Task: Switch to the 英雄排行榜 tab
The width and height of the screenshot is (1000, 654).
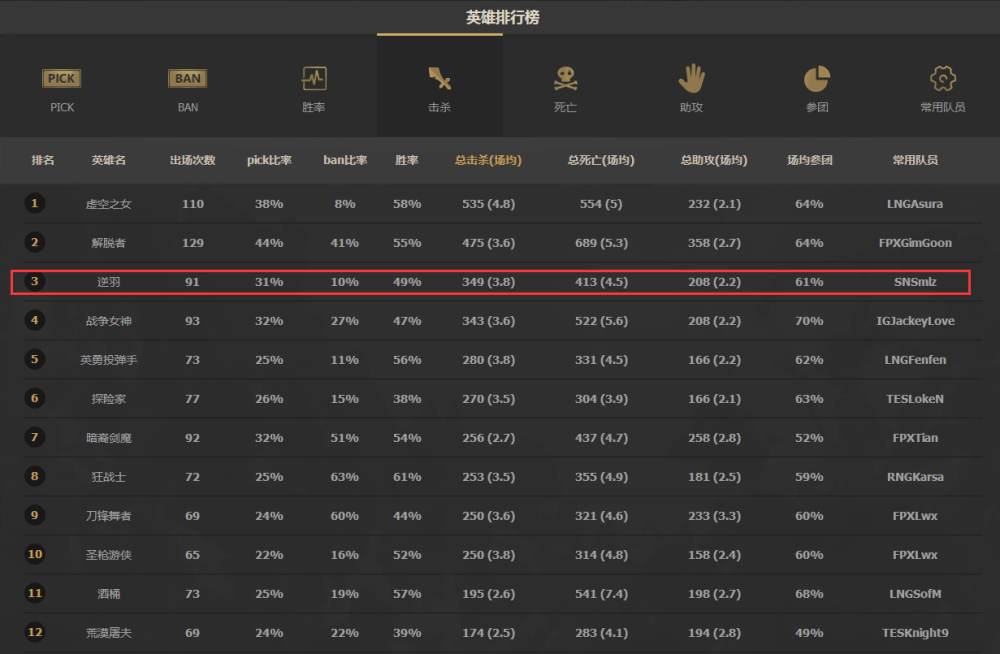Action: (503, 17)
